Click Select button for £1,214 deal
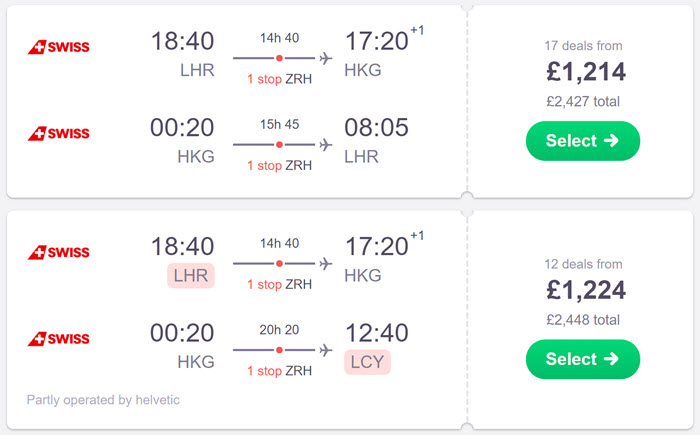The height and width of the screenshot is (435, 700). coord(583,141)
